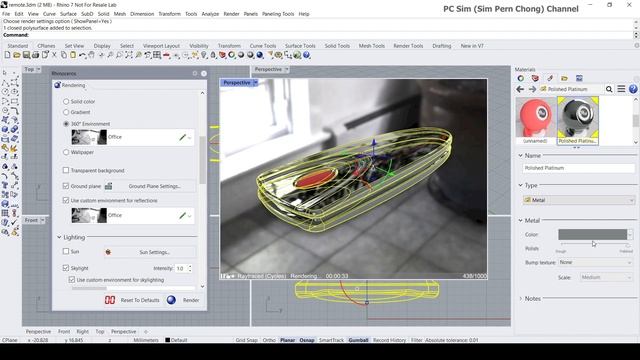Click the Undo arrow icon

coord(82,55)
